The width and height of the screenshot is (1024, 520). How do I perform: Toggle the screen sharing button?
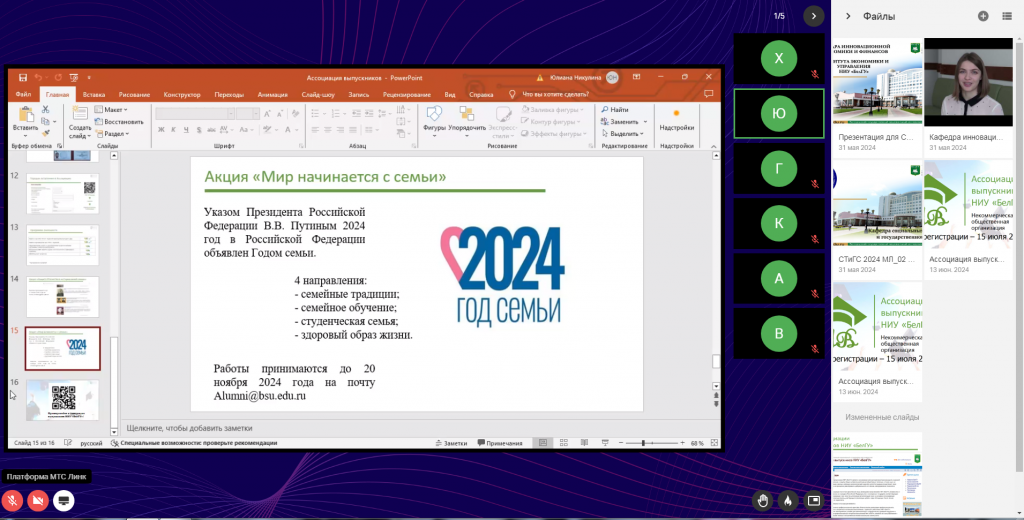click(x=63, y=501)
